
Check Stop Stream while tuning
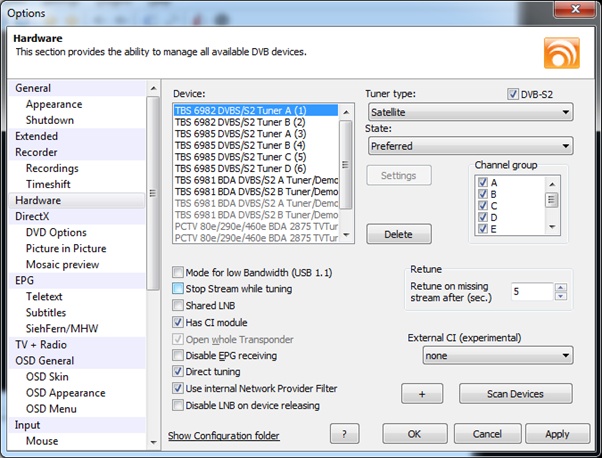[x=178, y=289]
